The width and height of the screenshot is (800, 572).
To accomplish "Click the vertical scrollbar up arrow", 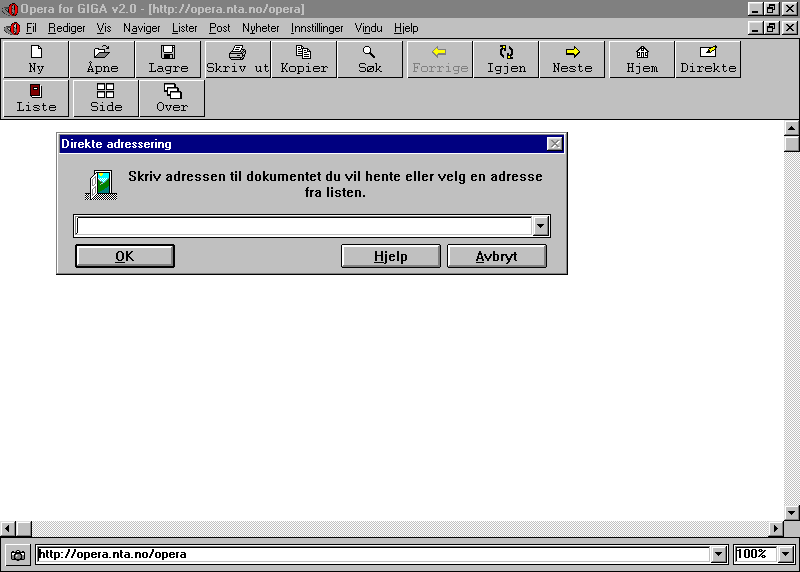I will 791,128.
